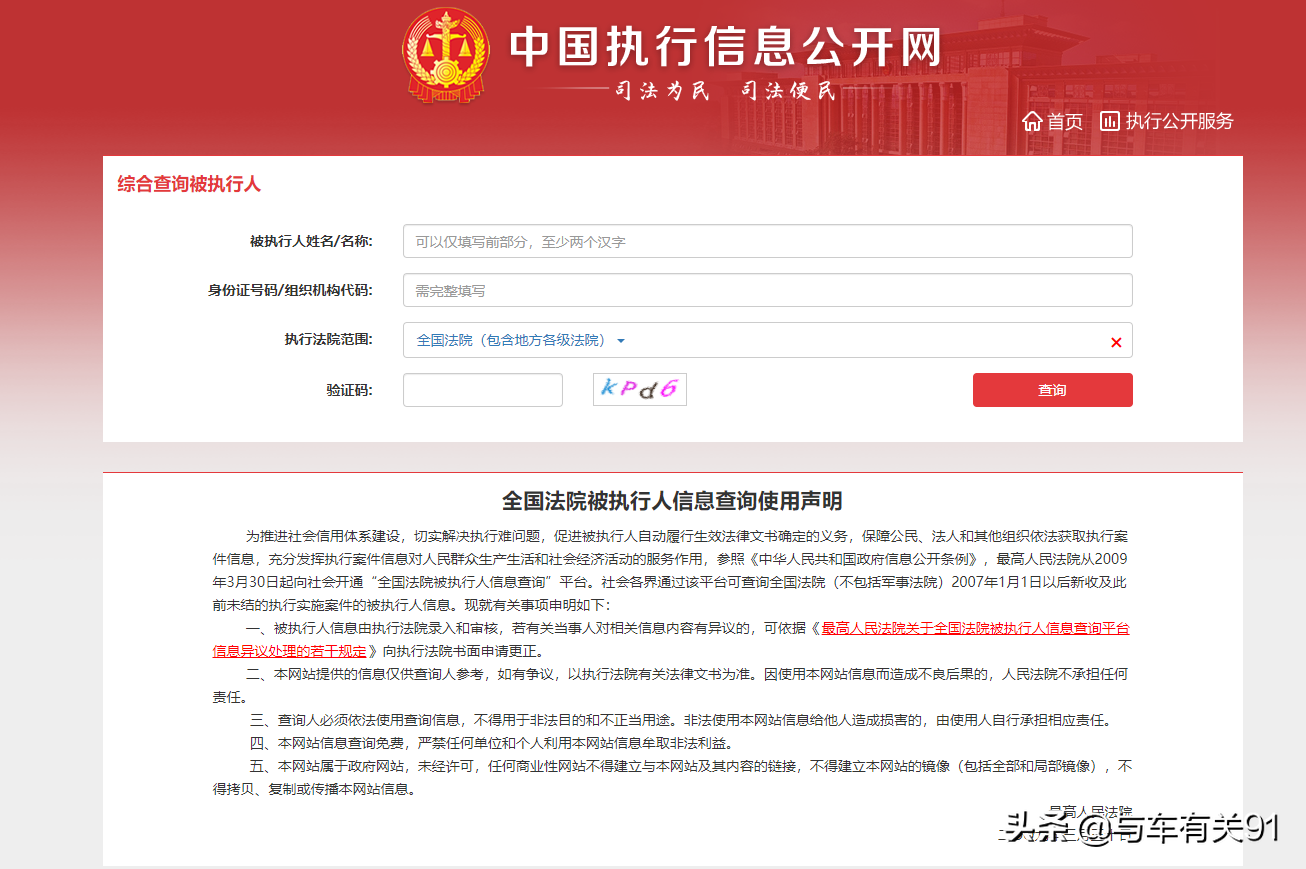The width and height of the screenshot is (1306, 869).
Task: Clear the court range with red X
Action: pos(1116,342)
